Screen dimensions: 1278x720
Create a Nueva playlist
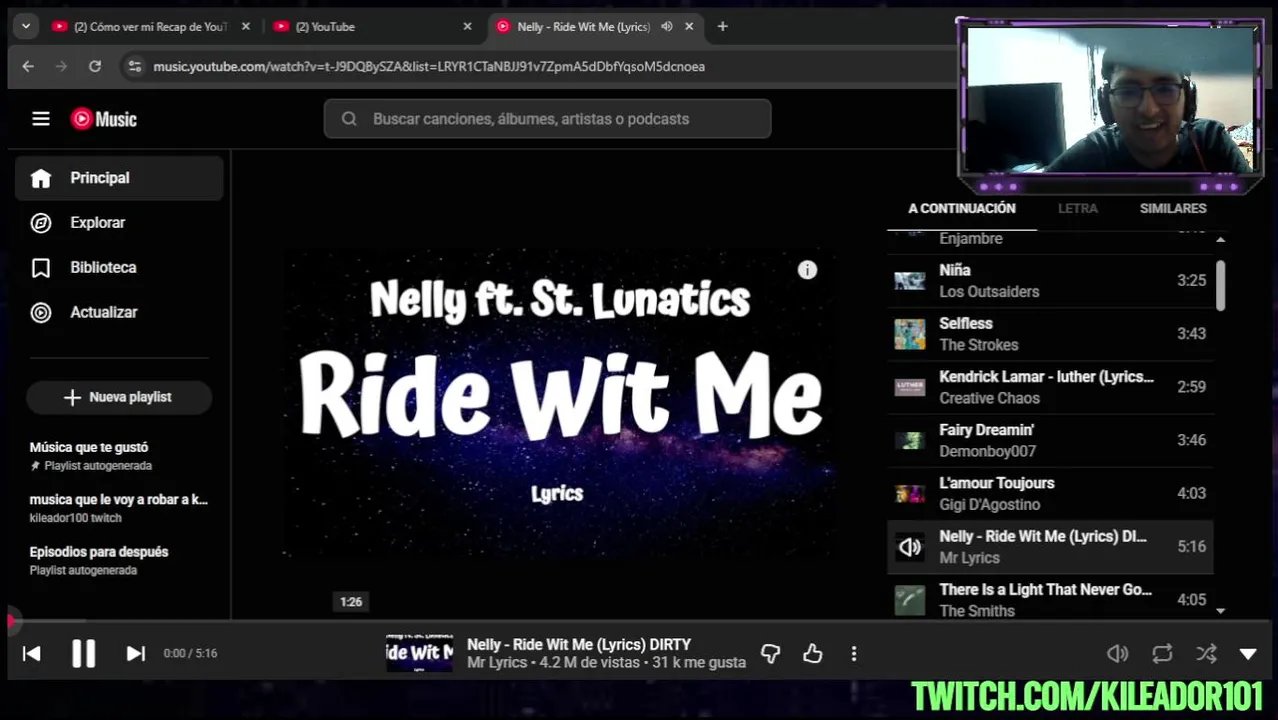coord(119,397)
